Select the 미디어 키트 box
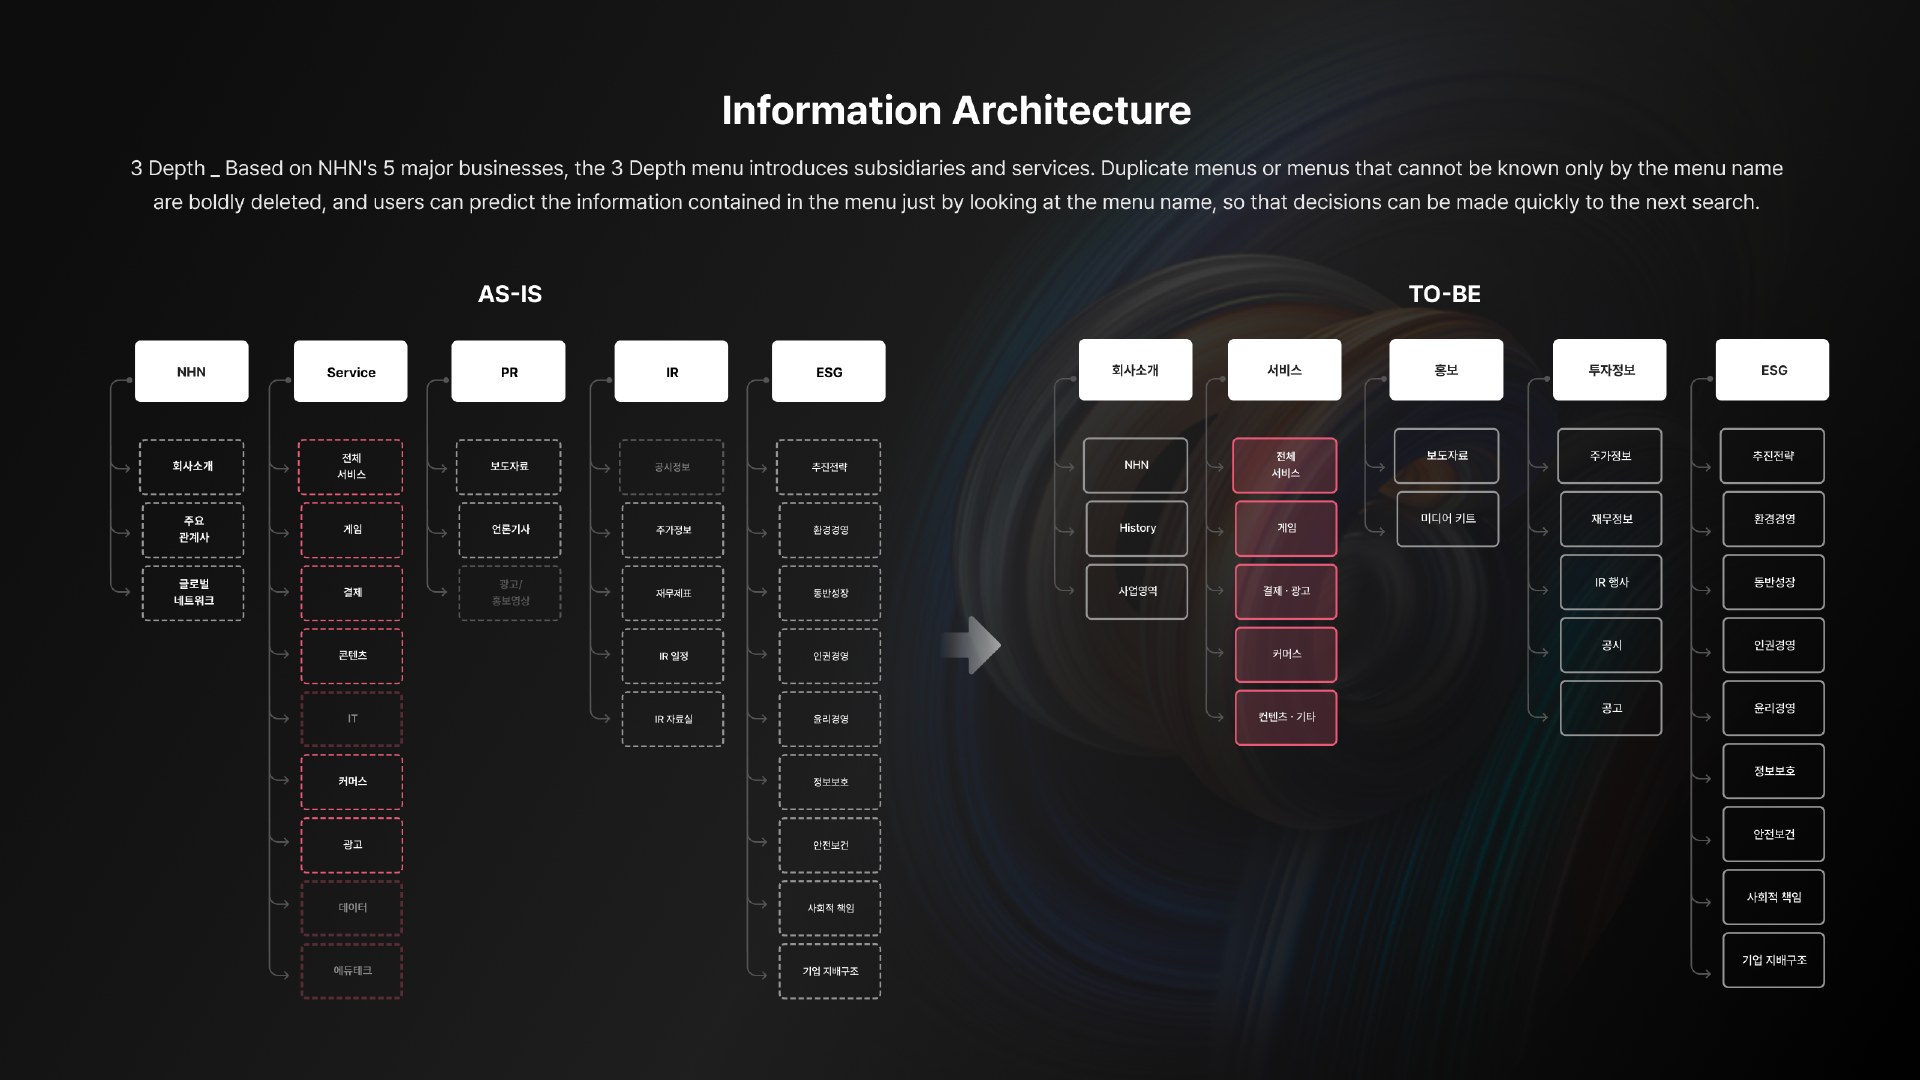Screen dimensions: 1920x1080 coord(1448,519)
